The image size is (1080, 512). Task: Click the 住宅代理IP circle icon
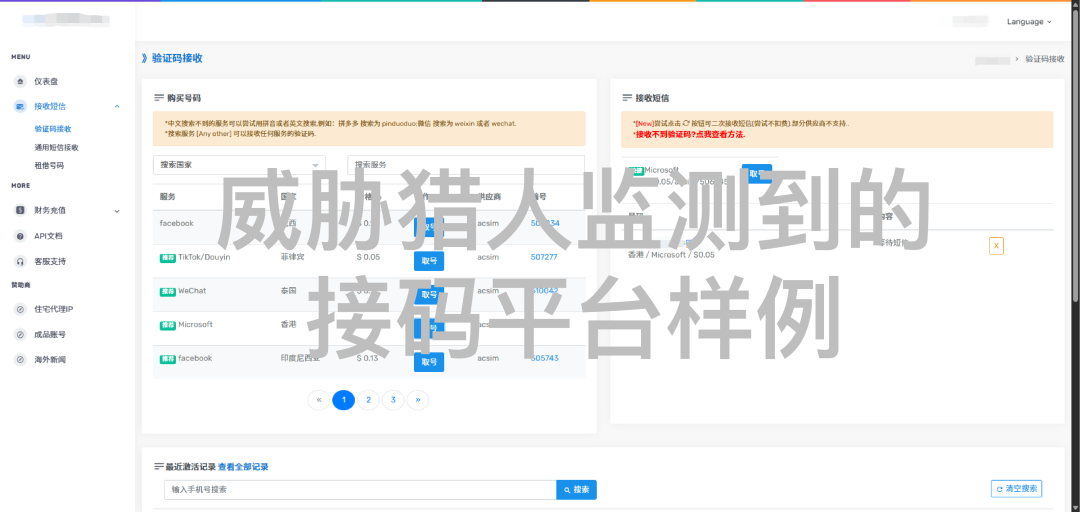tap(20, 309)
